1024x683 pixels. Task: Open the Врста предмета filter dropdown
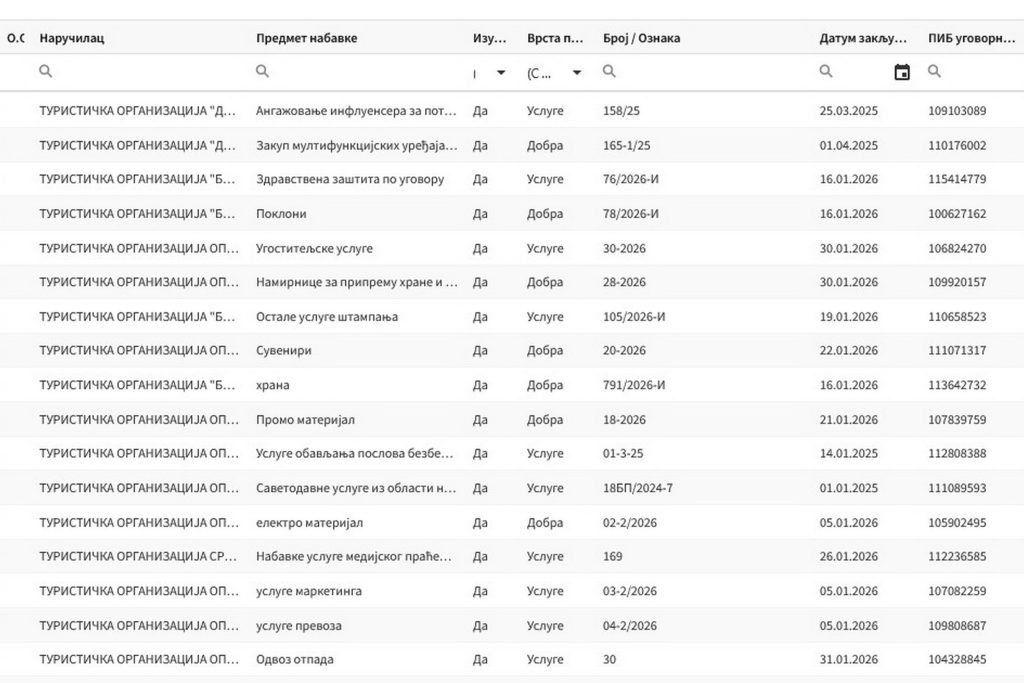click(577, 73)
